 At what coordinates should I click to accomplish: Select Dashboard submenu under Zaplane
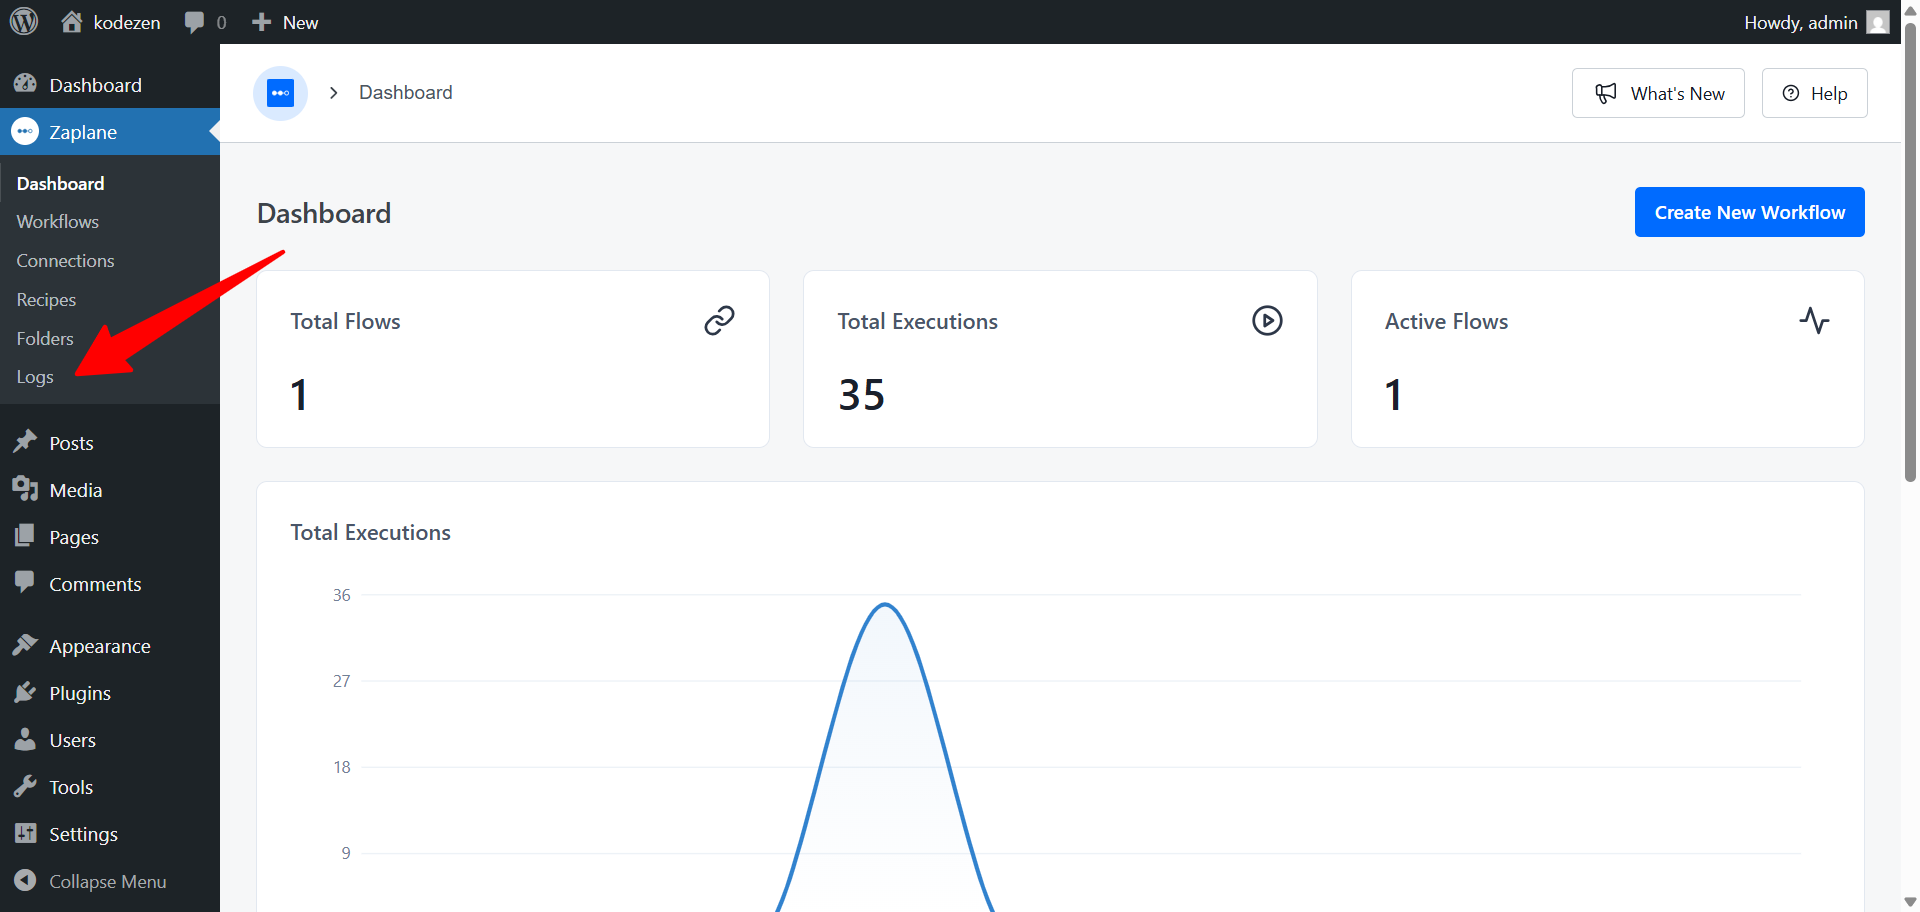click(x=61, y=183)
